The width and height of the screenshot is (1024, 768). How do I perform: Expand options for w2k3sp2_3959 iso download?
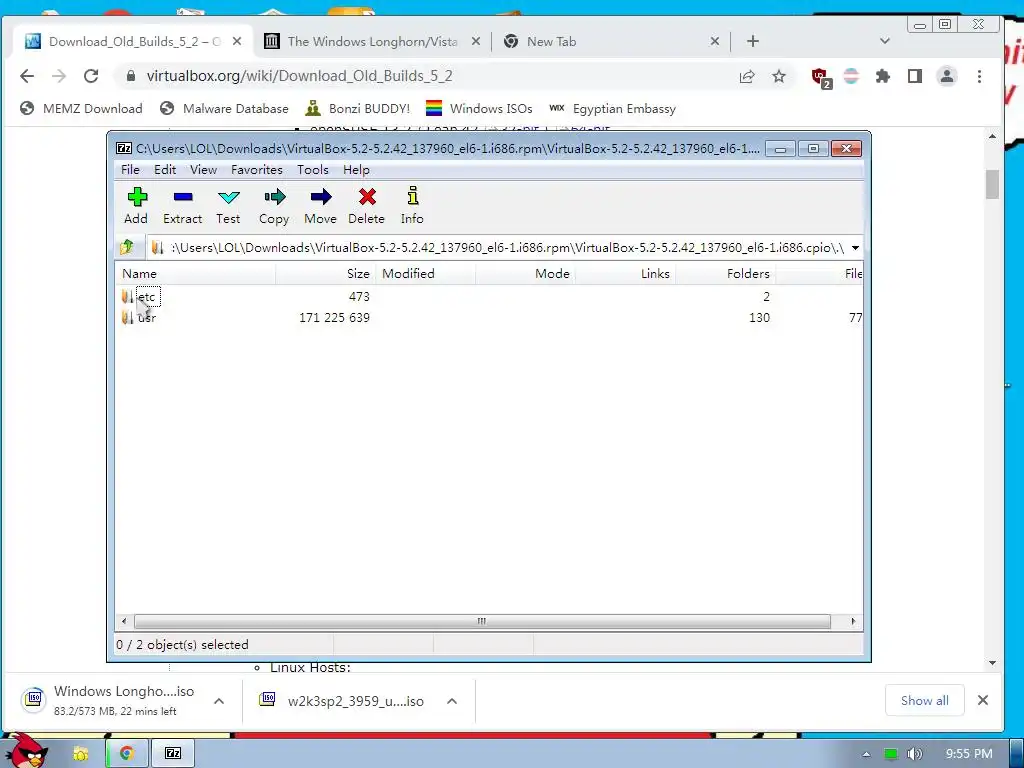click(x=452, y=701)
